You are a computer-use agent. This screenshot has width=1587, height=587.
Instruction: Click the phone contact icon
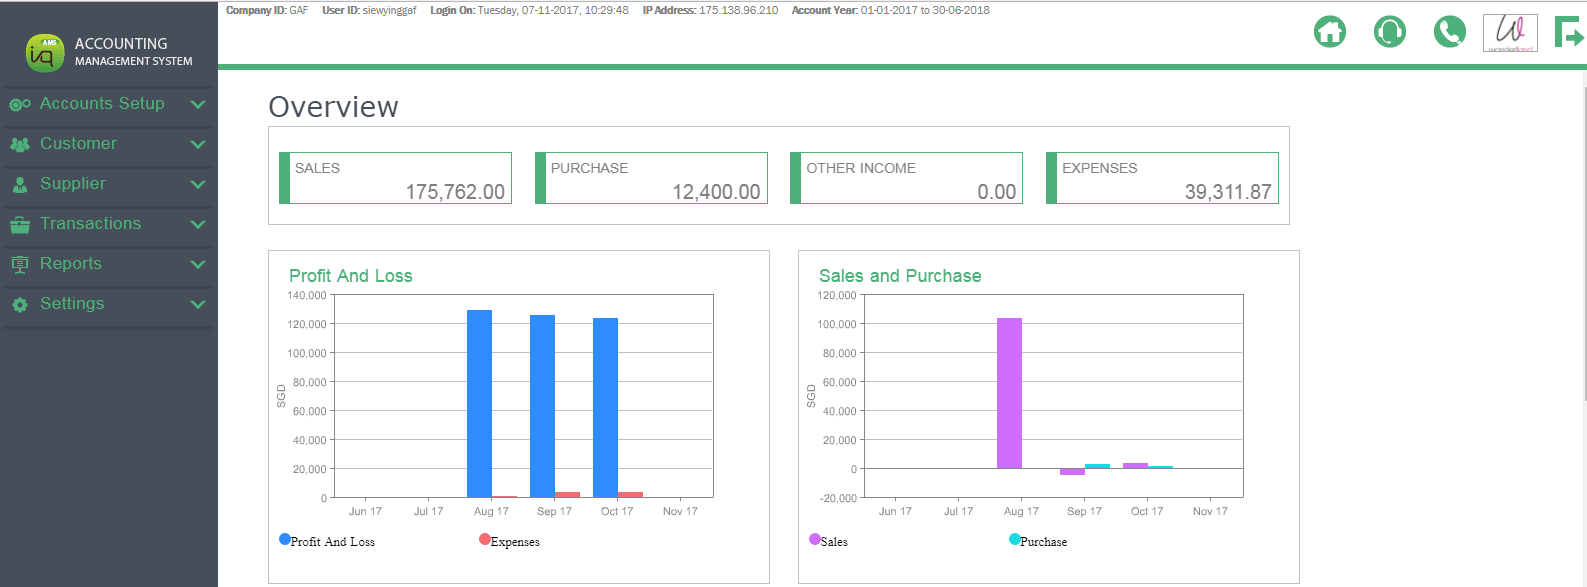click(x=1449, y=32)
